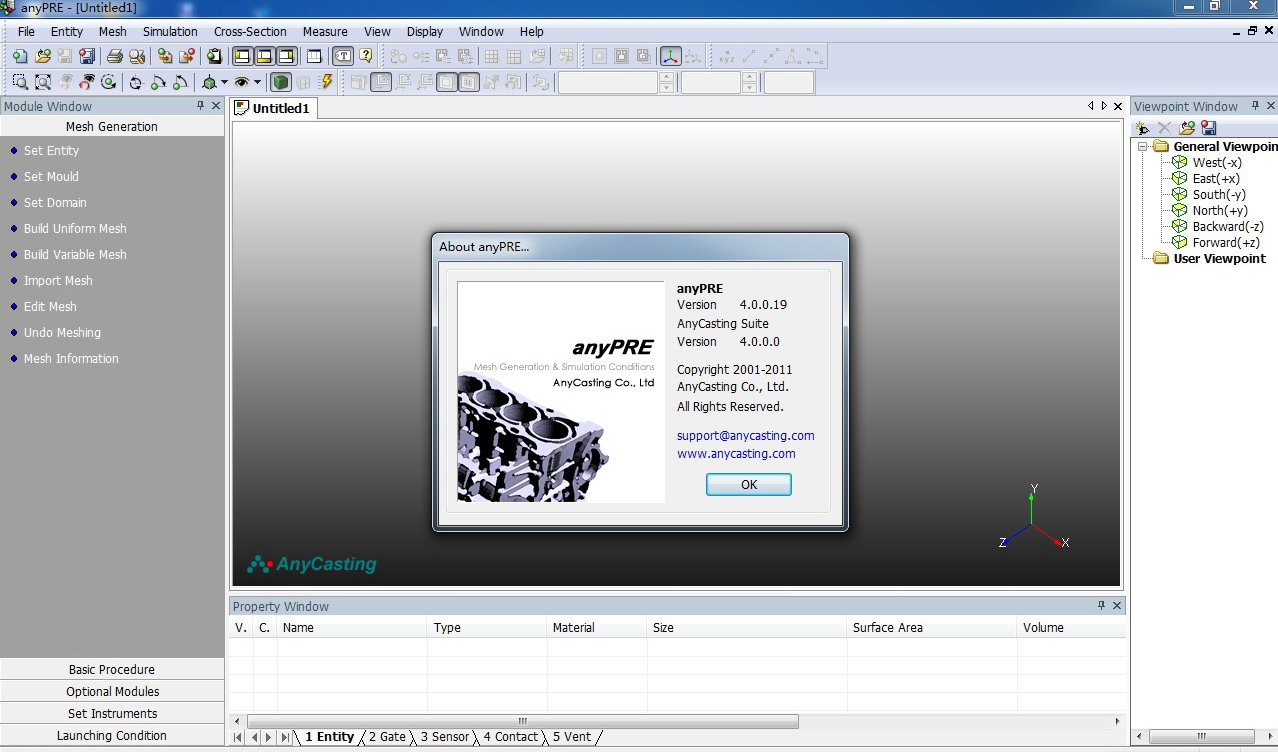Click the support@anycasting.com email link

(x=746, y=436)
